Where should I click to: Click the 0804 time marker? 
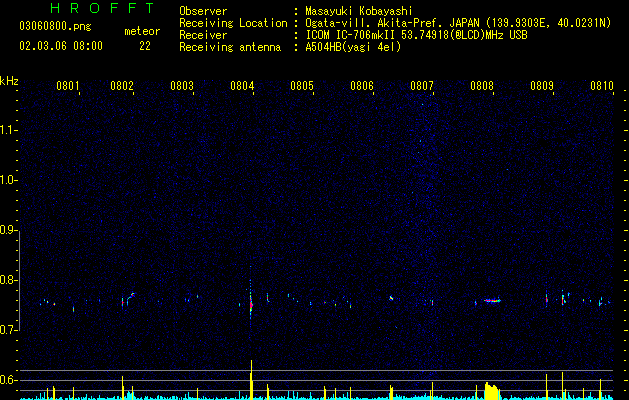pos(242,86)
